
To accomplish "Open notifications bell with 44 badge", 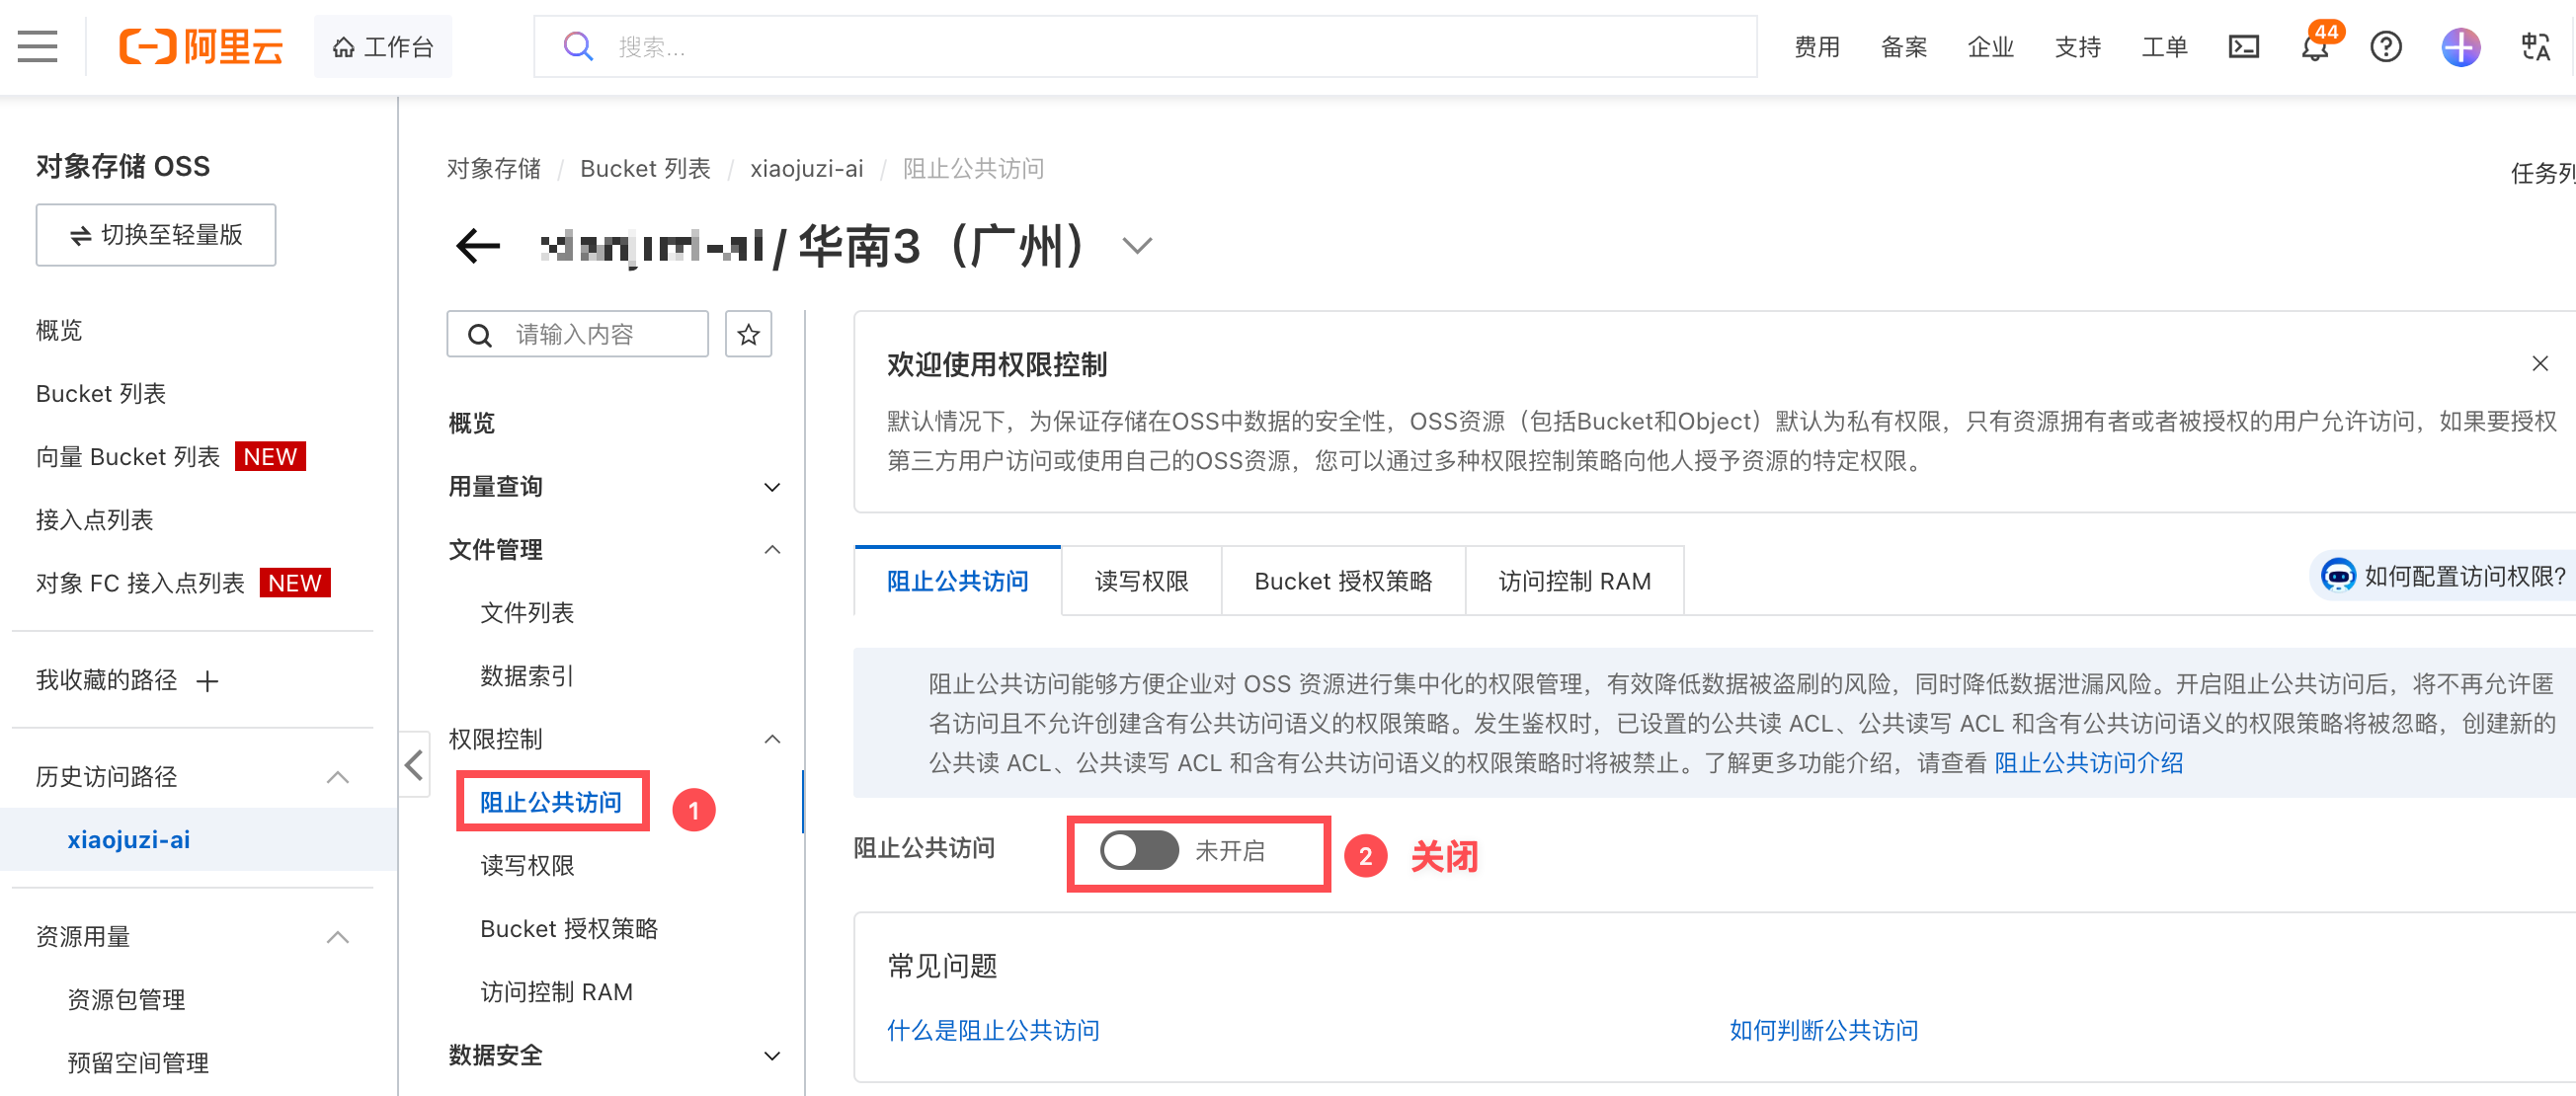I will (2316, 46).
